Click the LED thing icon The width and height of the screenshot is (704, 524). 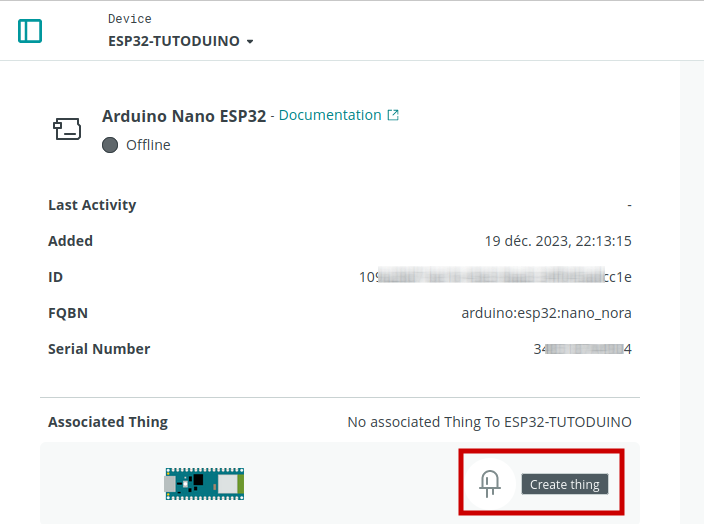489,484
